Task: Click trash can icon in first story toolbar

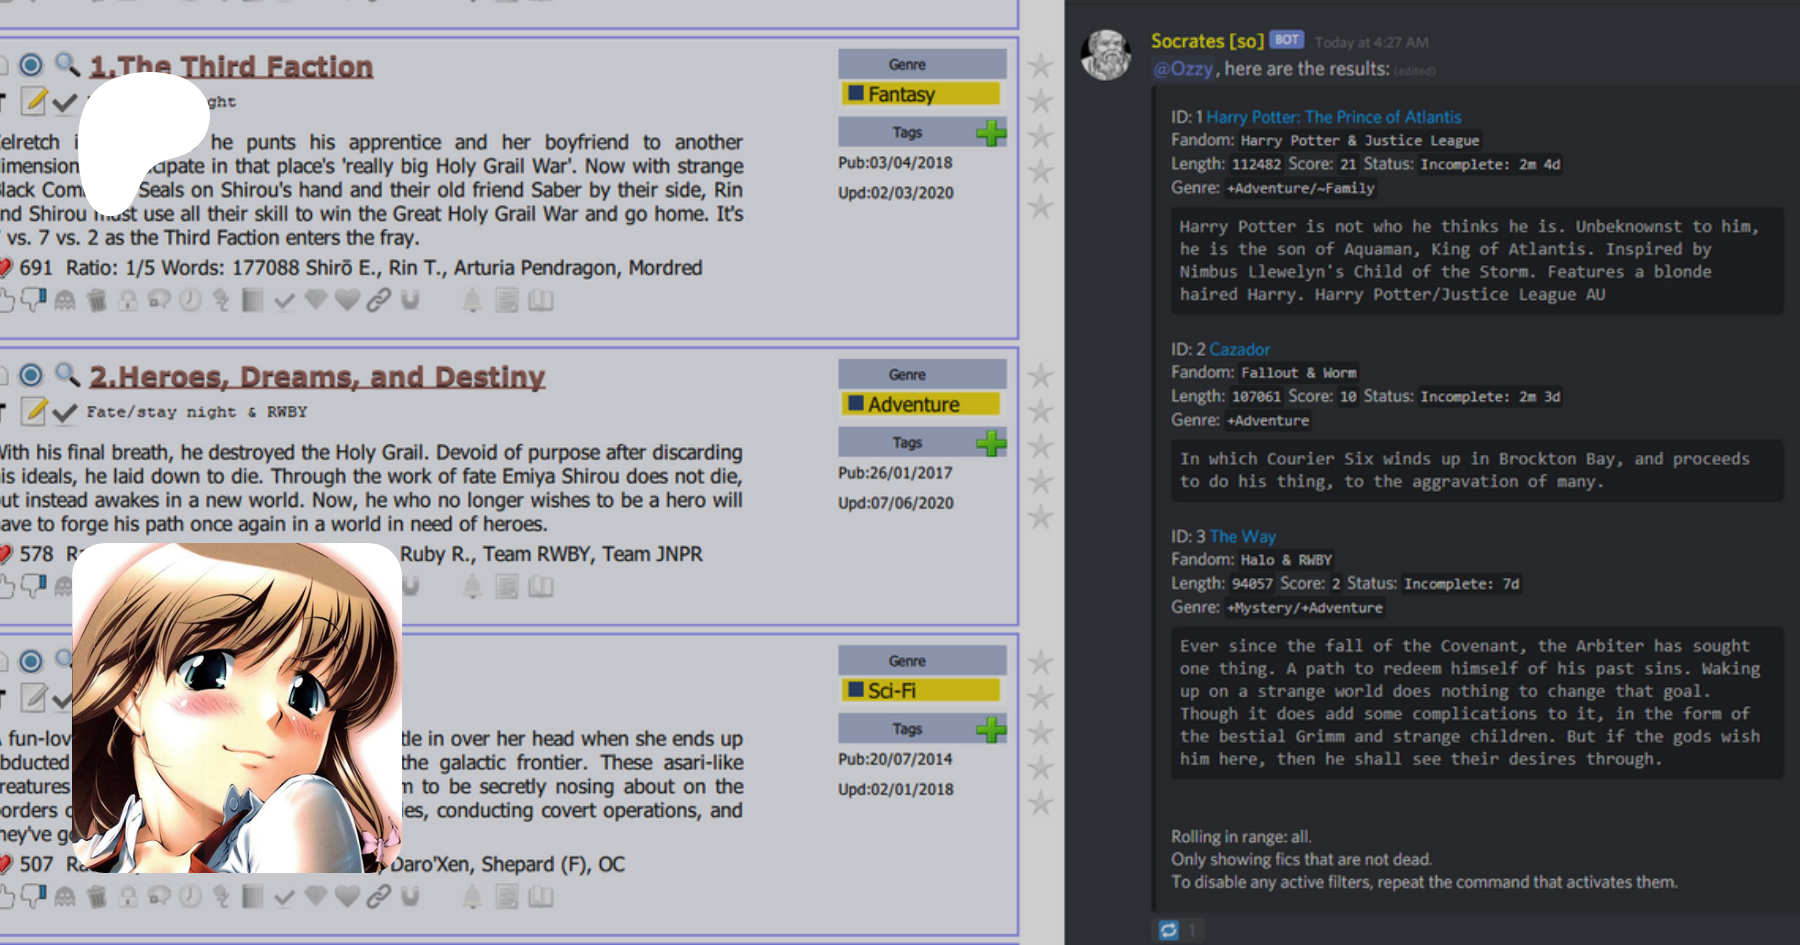Action: [x=96, y=300]
